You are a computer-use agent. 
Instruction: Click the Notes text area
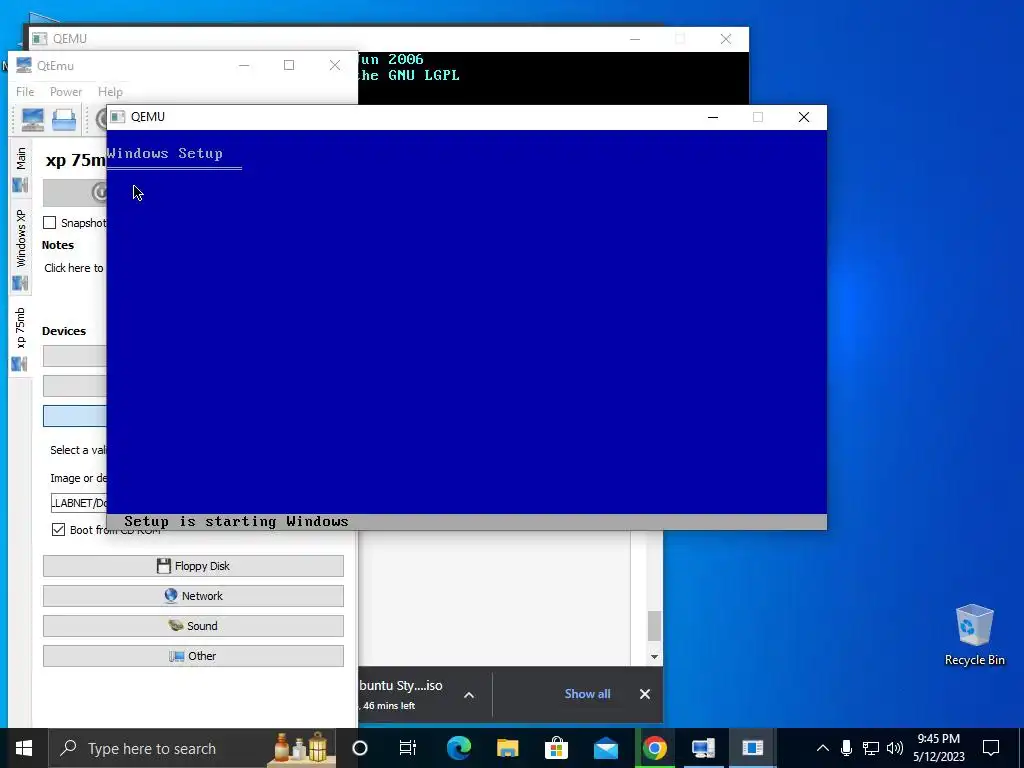coord(74,268)
